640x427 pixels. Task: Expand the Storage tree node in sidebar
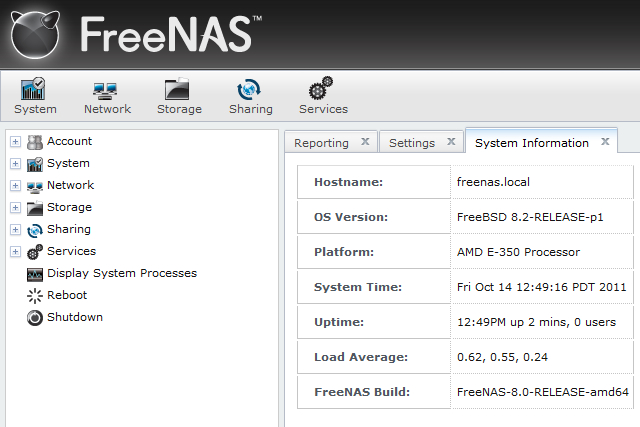tap(15, 207)
